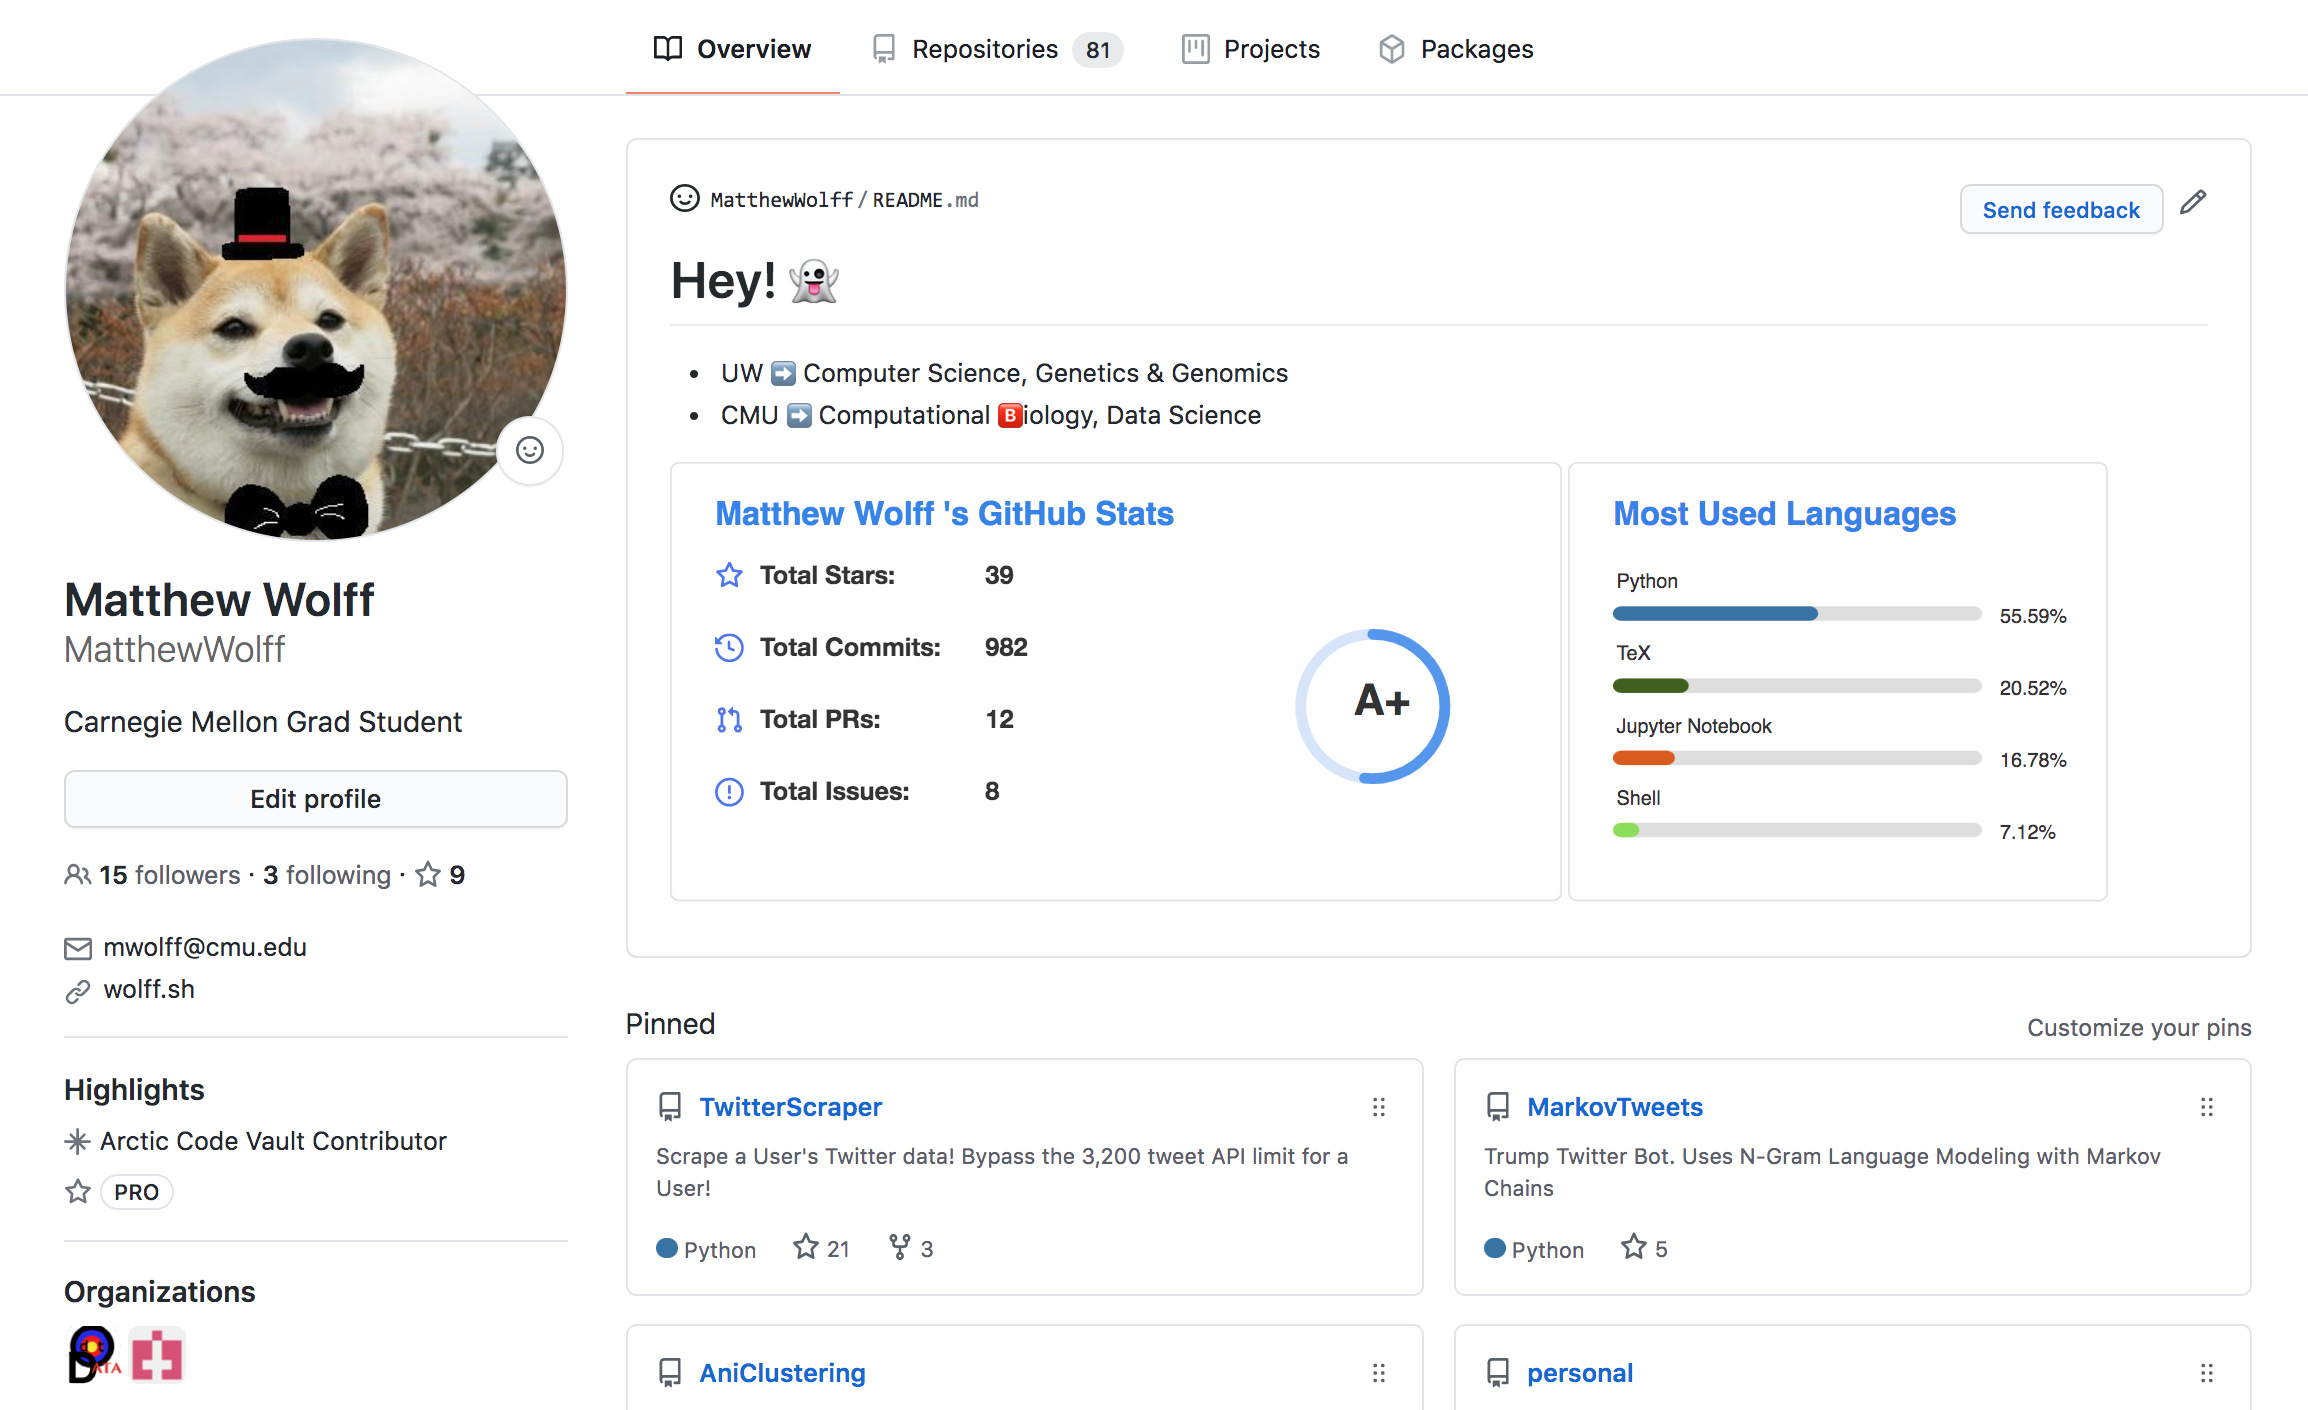Click the Send feedback button

pos(2061,210)
